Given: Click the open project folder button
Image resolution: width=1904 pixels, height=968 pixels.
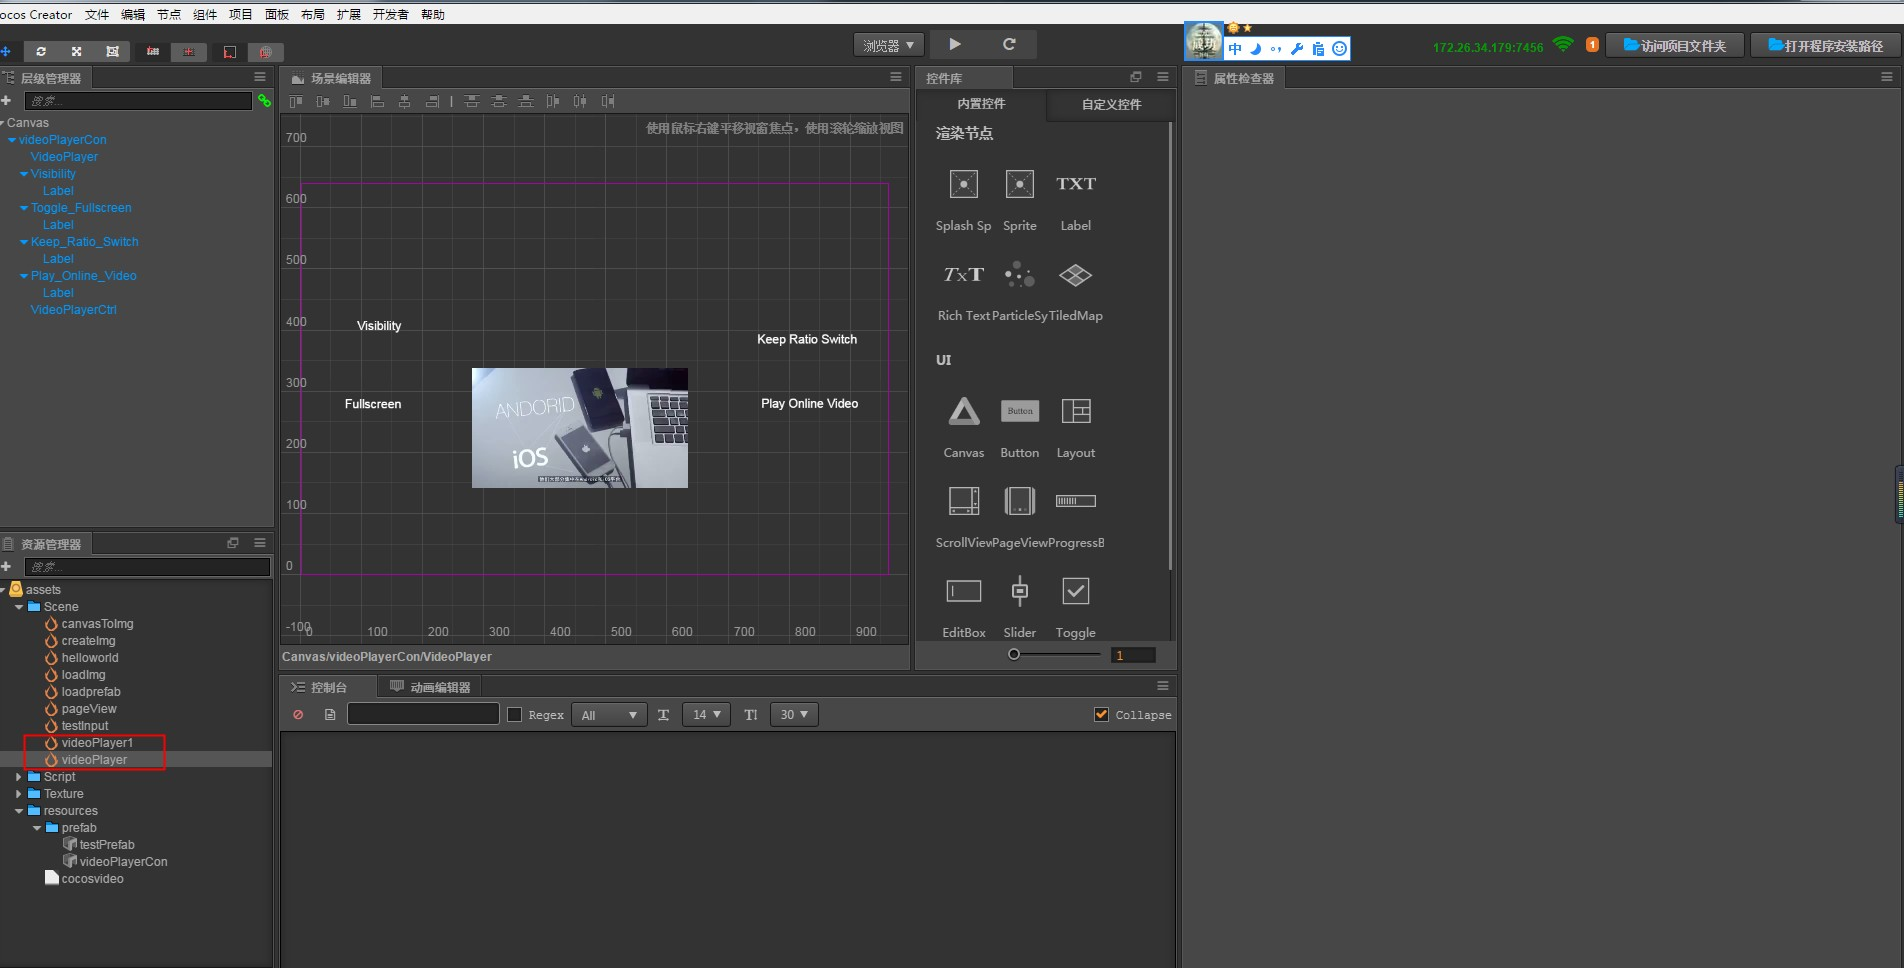Looking at the screenshot, I should [1675, 46].
